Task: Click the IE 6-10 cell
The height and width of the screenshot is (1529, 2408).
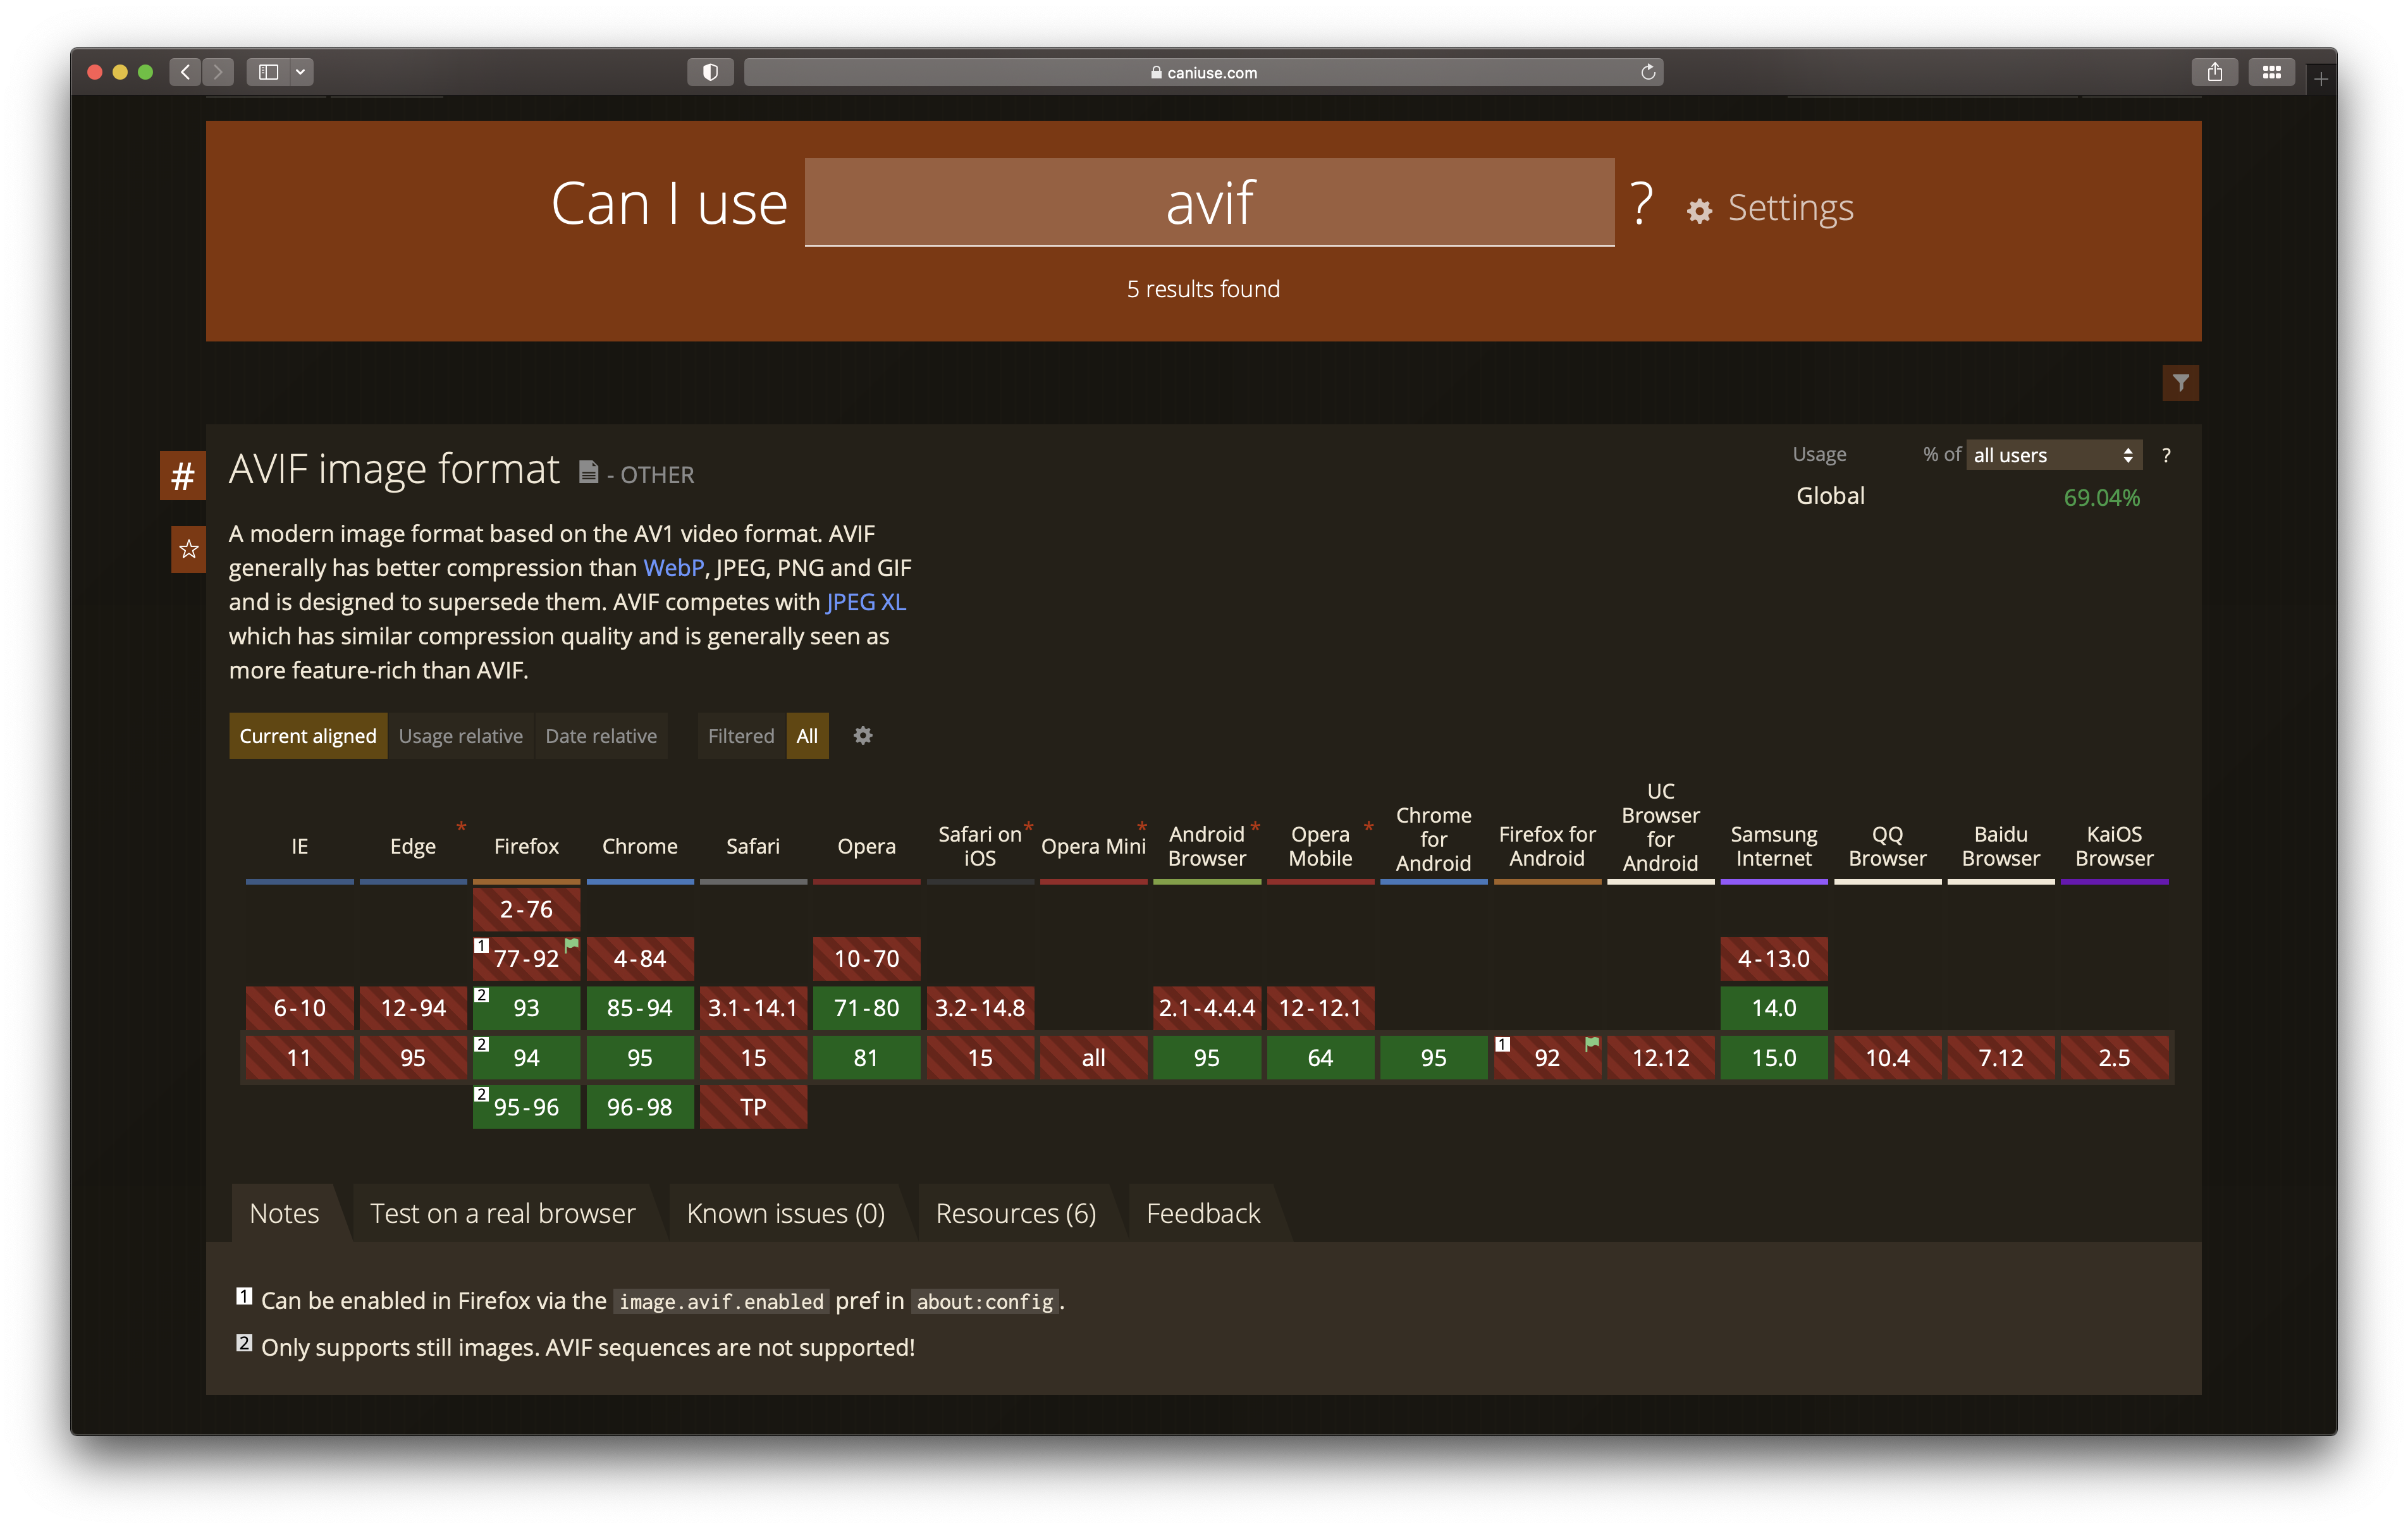Action: coord(300,1008)
